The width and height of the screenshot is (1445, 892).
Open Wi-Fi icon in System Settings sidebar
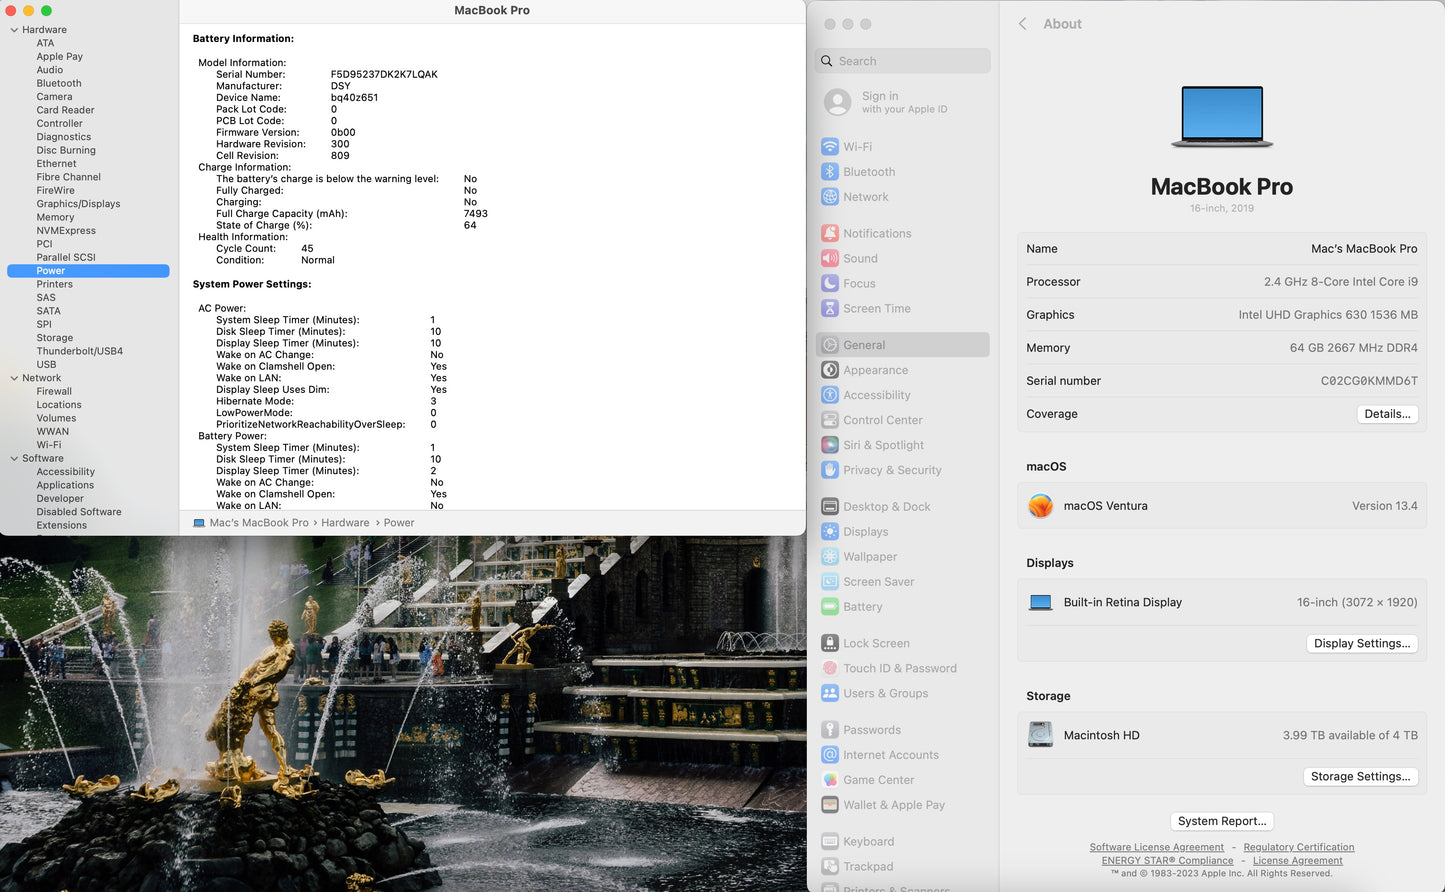[830, 147]
